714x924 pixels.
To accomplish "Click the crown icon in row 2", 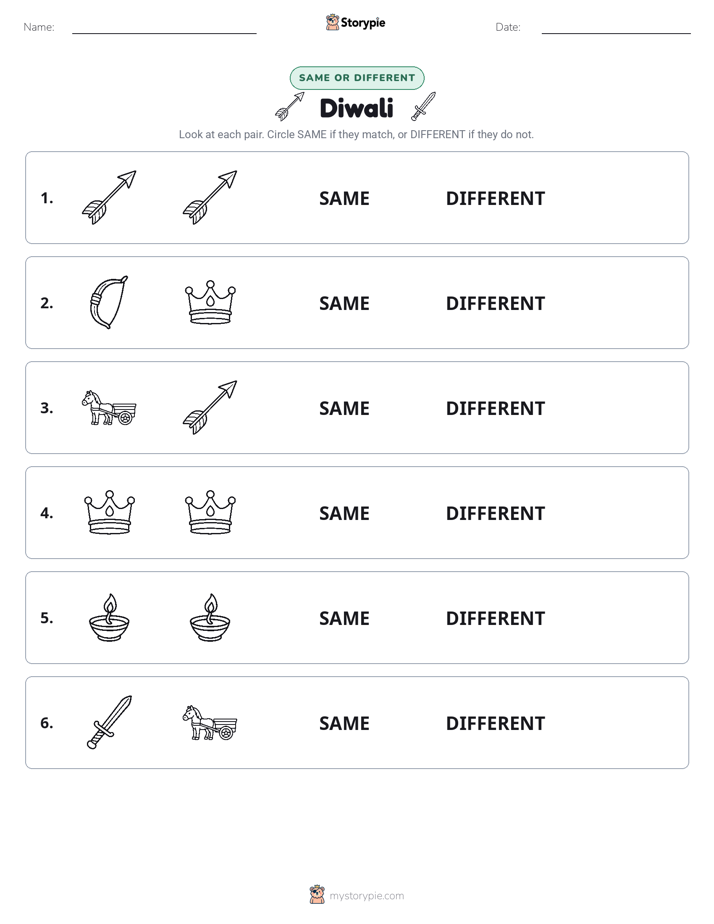I will [x=210, y=302].
